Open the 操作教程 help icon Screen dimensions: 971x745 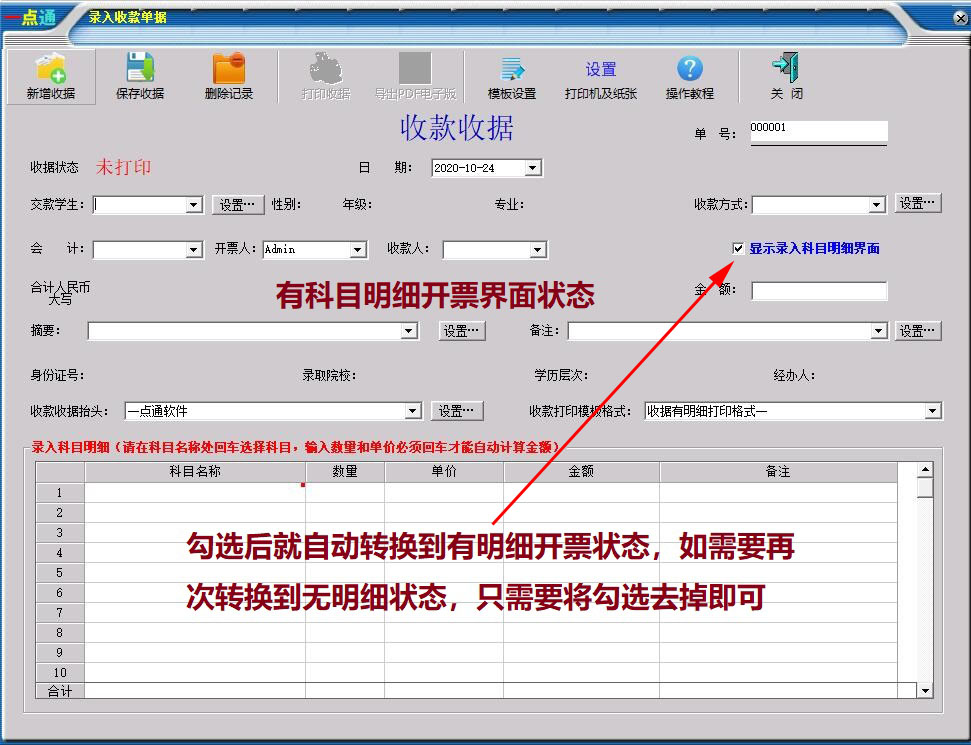coord(689,68)
